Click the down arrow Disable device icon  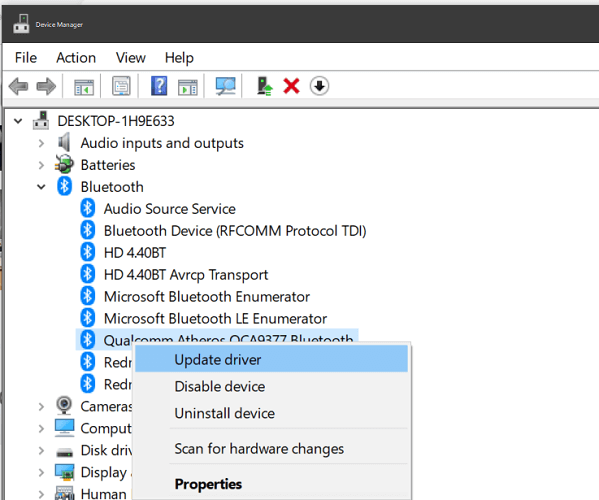tap(319, 86)
